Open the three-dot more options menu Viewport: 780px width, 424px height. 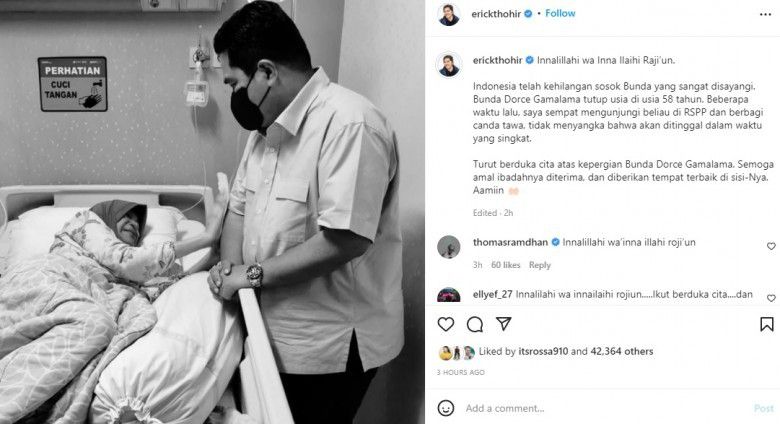point(766,14)
